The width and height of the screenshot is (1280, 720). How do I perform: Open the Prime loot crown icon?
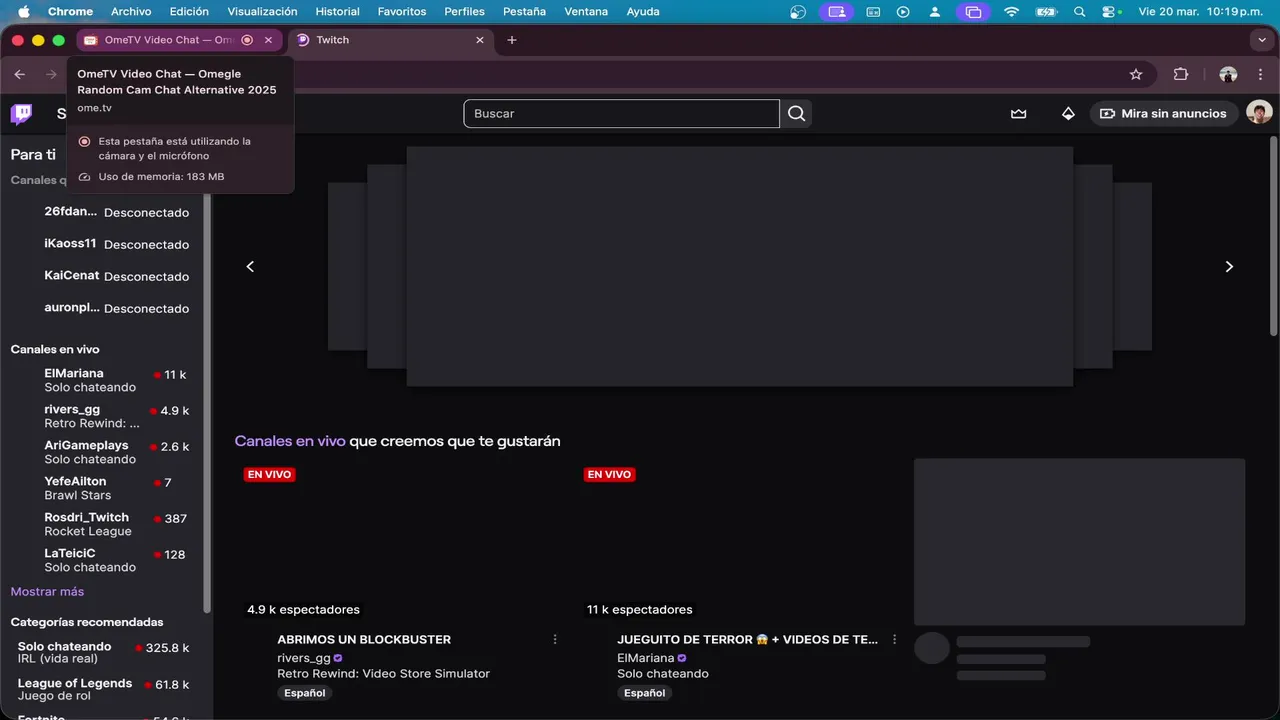1018,113
